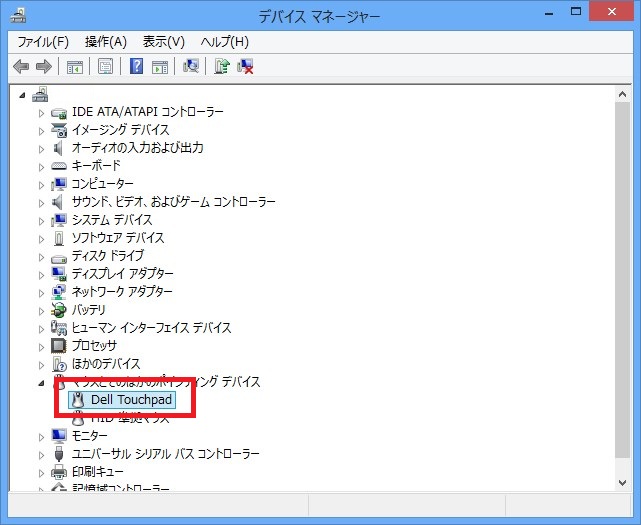
Task: Click the root computer node icon
Action: pyautogui.click(x=40, y=94)
